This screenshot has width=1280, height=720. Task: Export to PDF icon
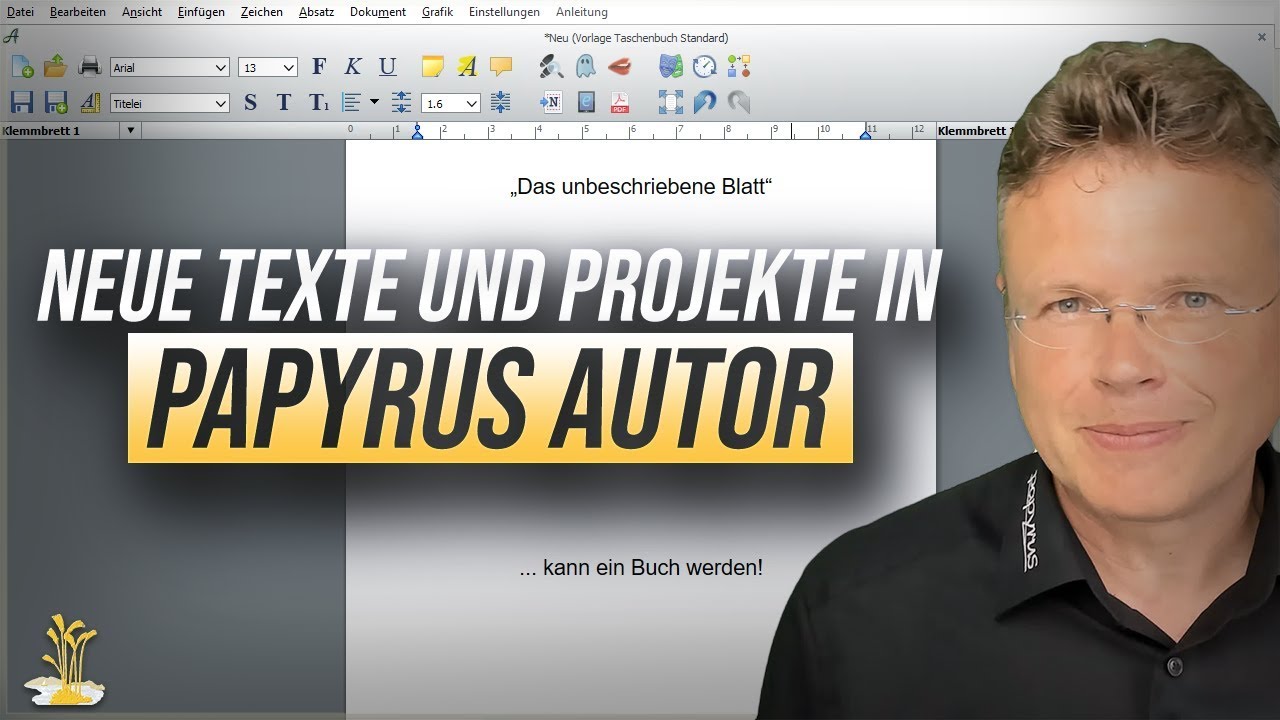[x=620, y=102]
